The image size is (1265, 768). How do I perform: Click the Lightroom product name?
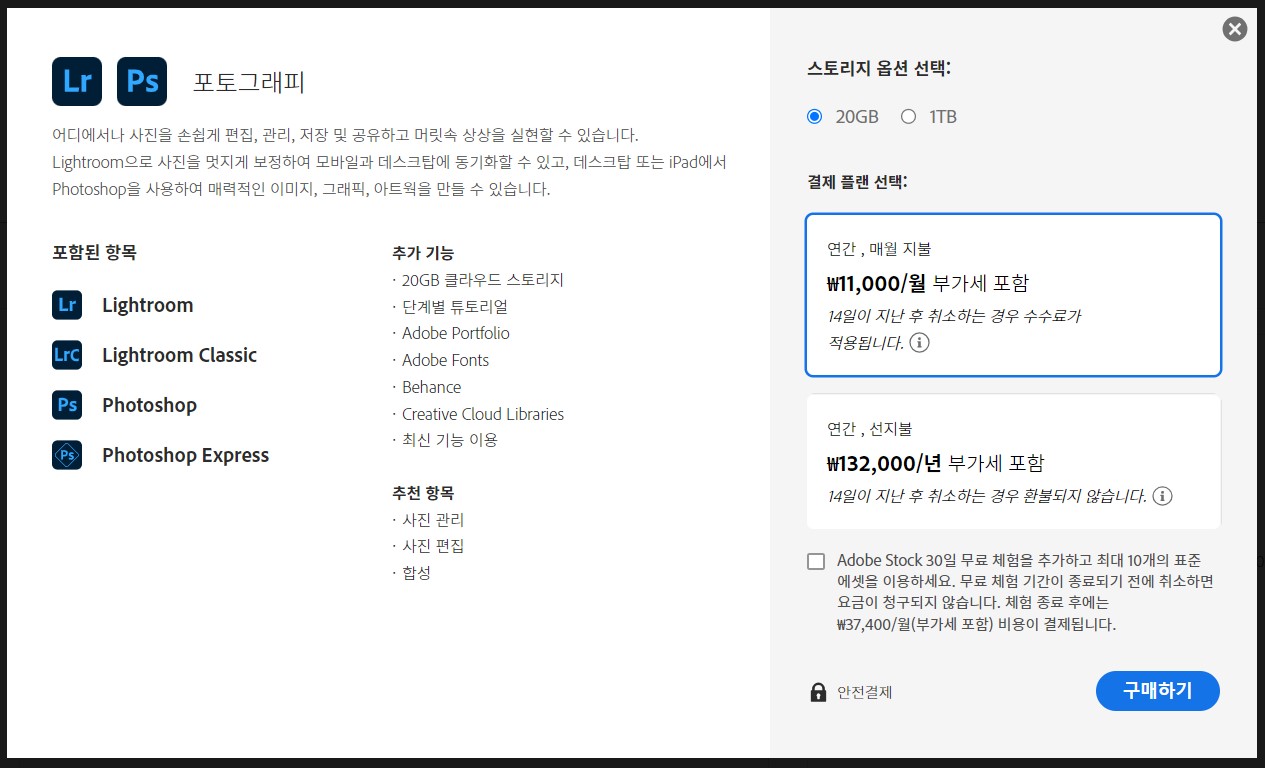pos(148,305)
